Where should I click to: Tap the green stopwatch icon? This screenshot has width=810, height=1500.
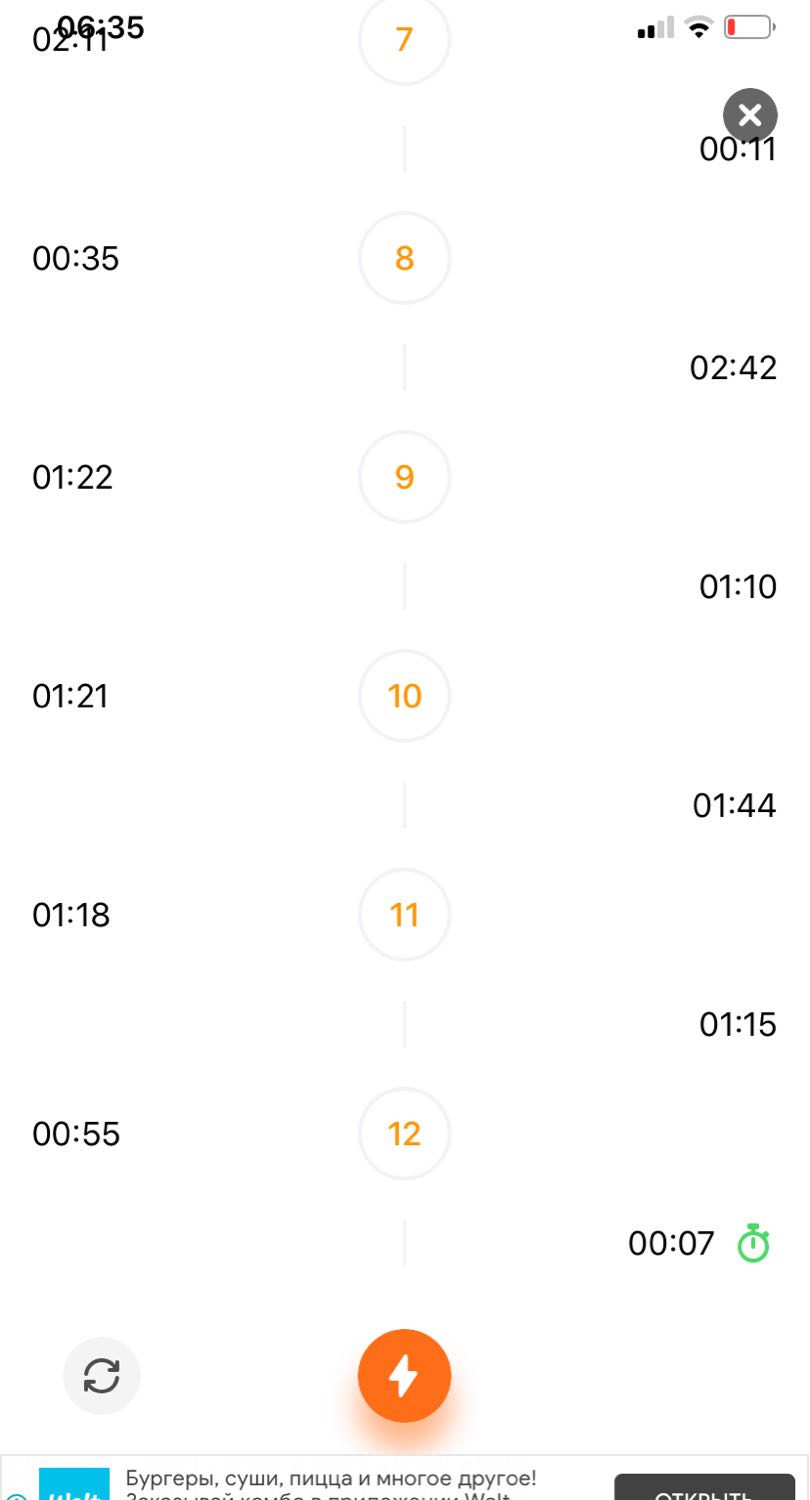[754, 1243]
